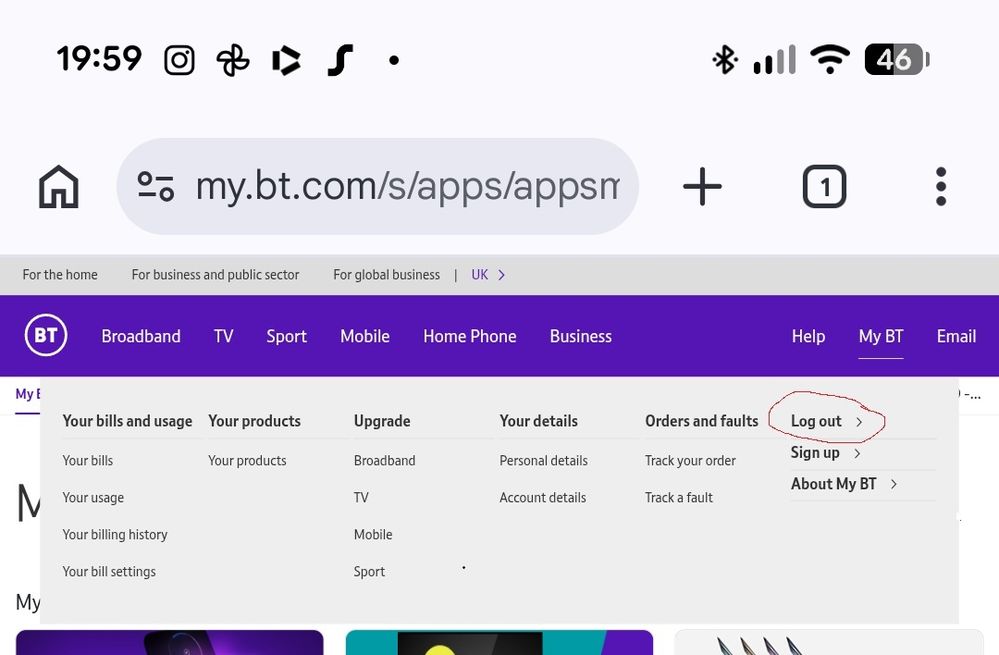Tap the browser home icon
This screenshot has height=655, width=999.
pos(59,187)
